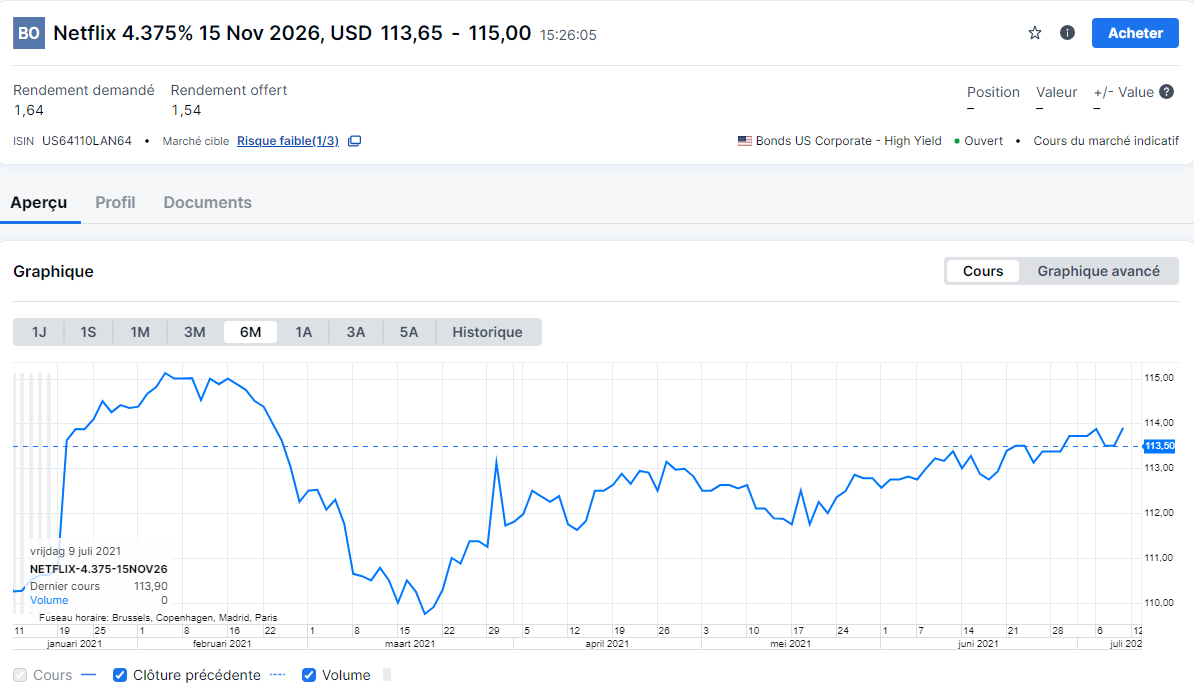Click the NETFLIX-4.375-15NOV26 tooltip label
Viewport: 1194px width, 695px height.
tap(99, 569)
